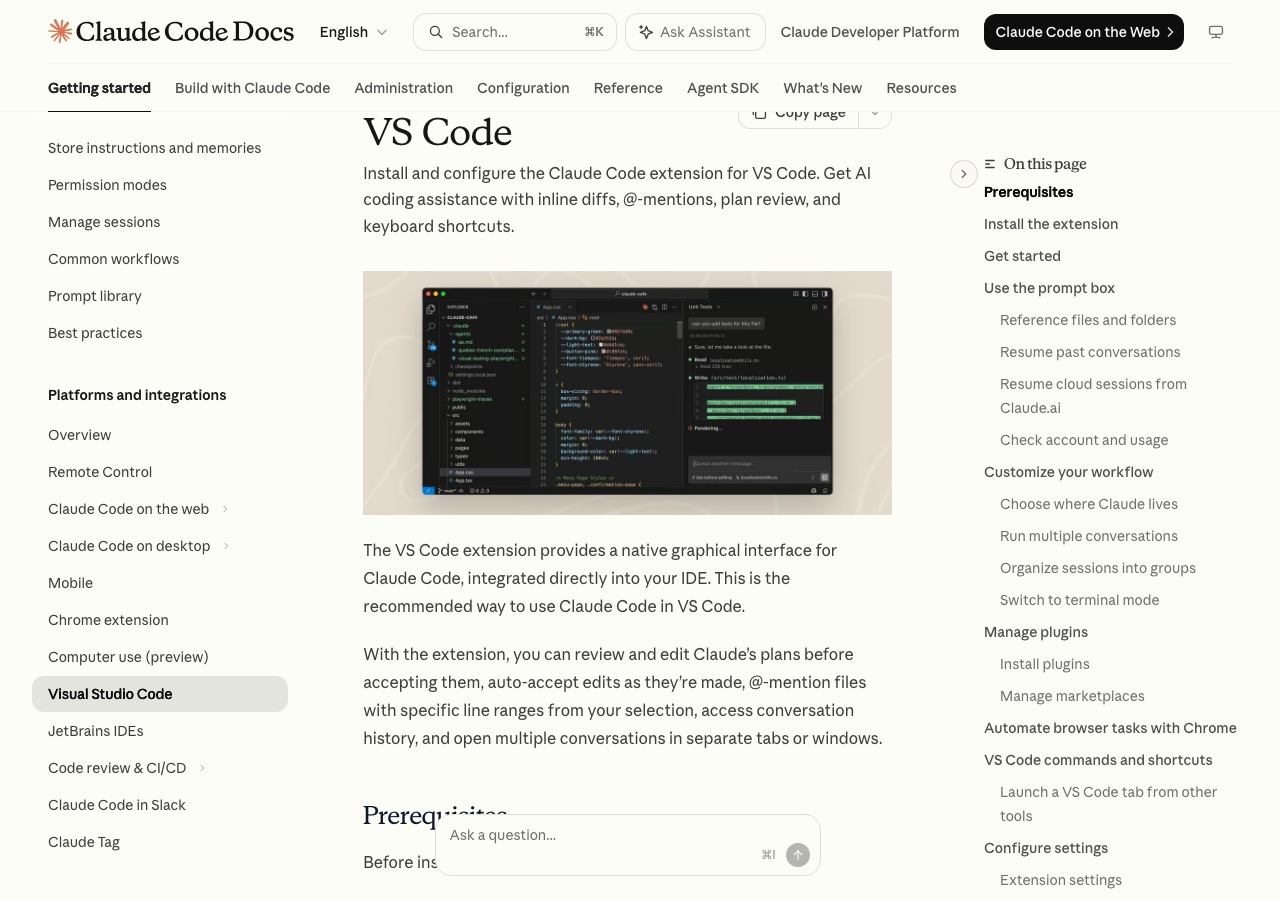Jump to Choose where Claude lives

pyautogui.click(x=1089, y=504)
